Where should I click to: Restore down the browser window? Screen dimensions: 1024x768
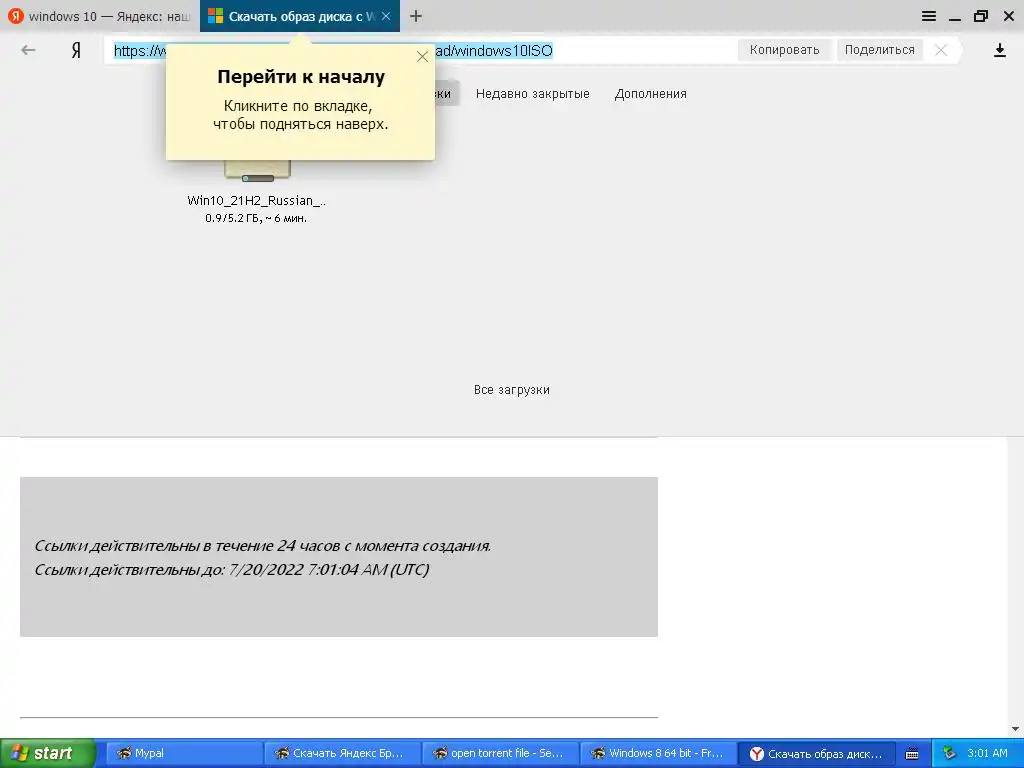pyautogui.click(x=981, y=16)
